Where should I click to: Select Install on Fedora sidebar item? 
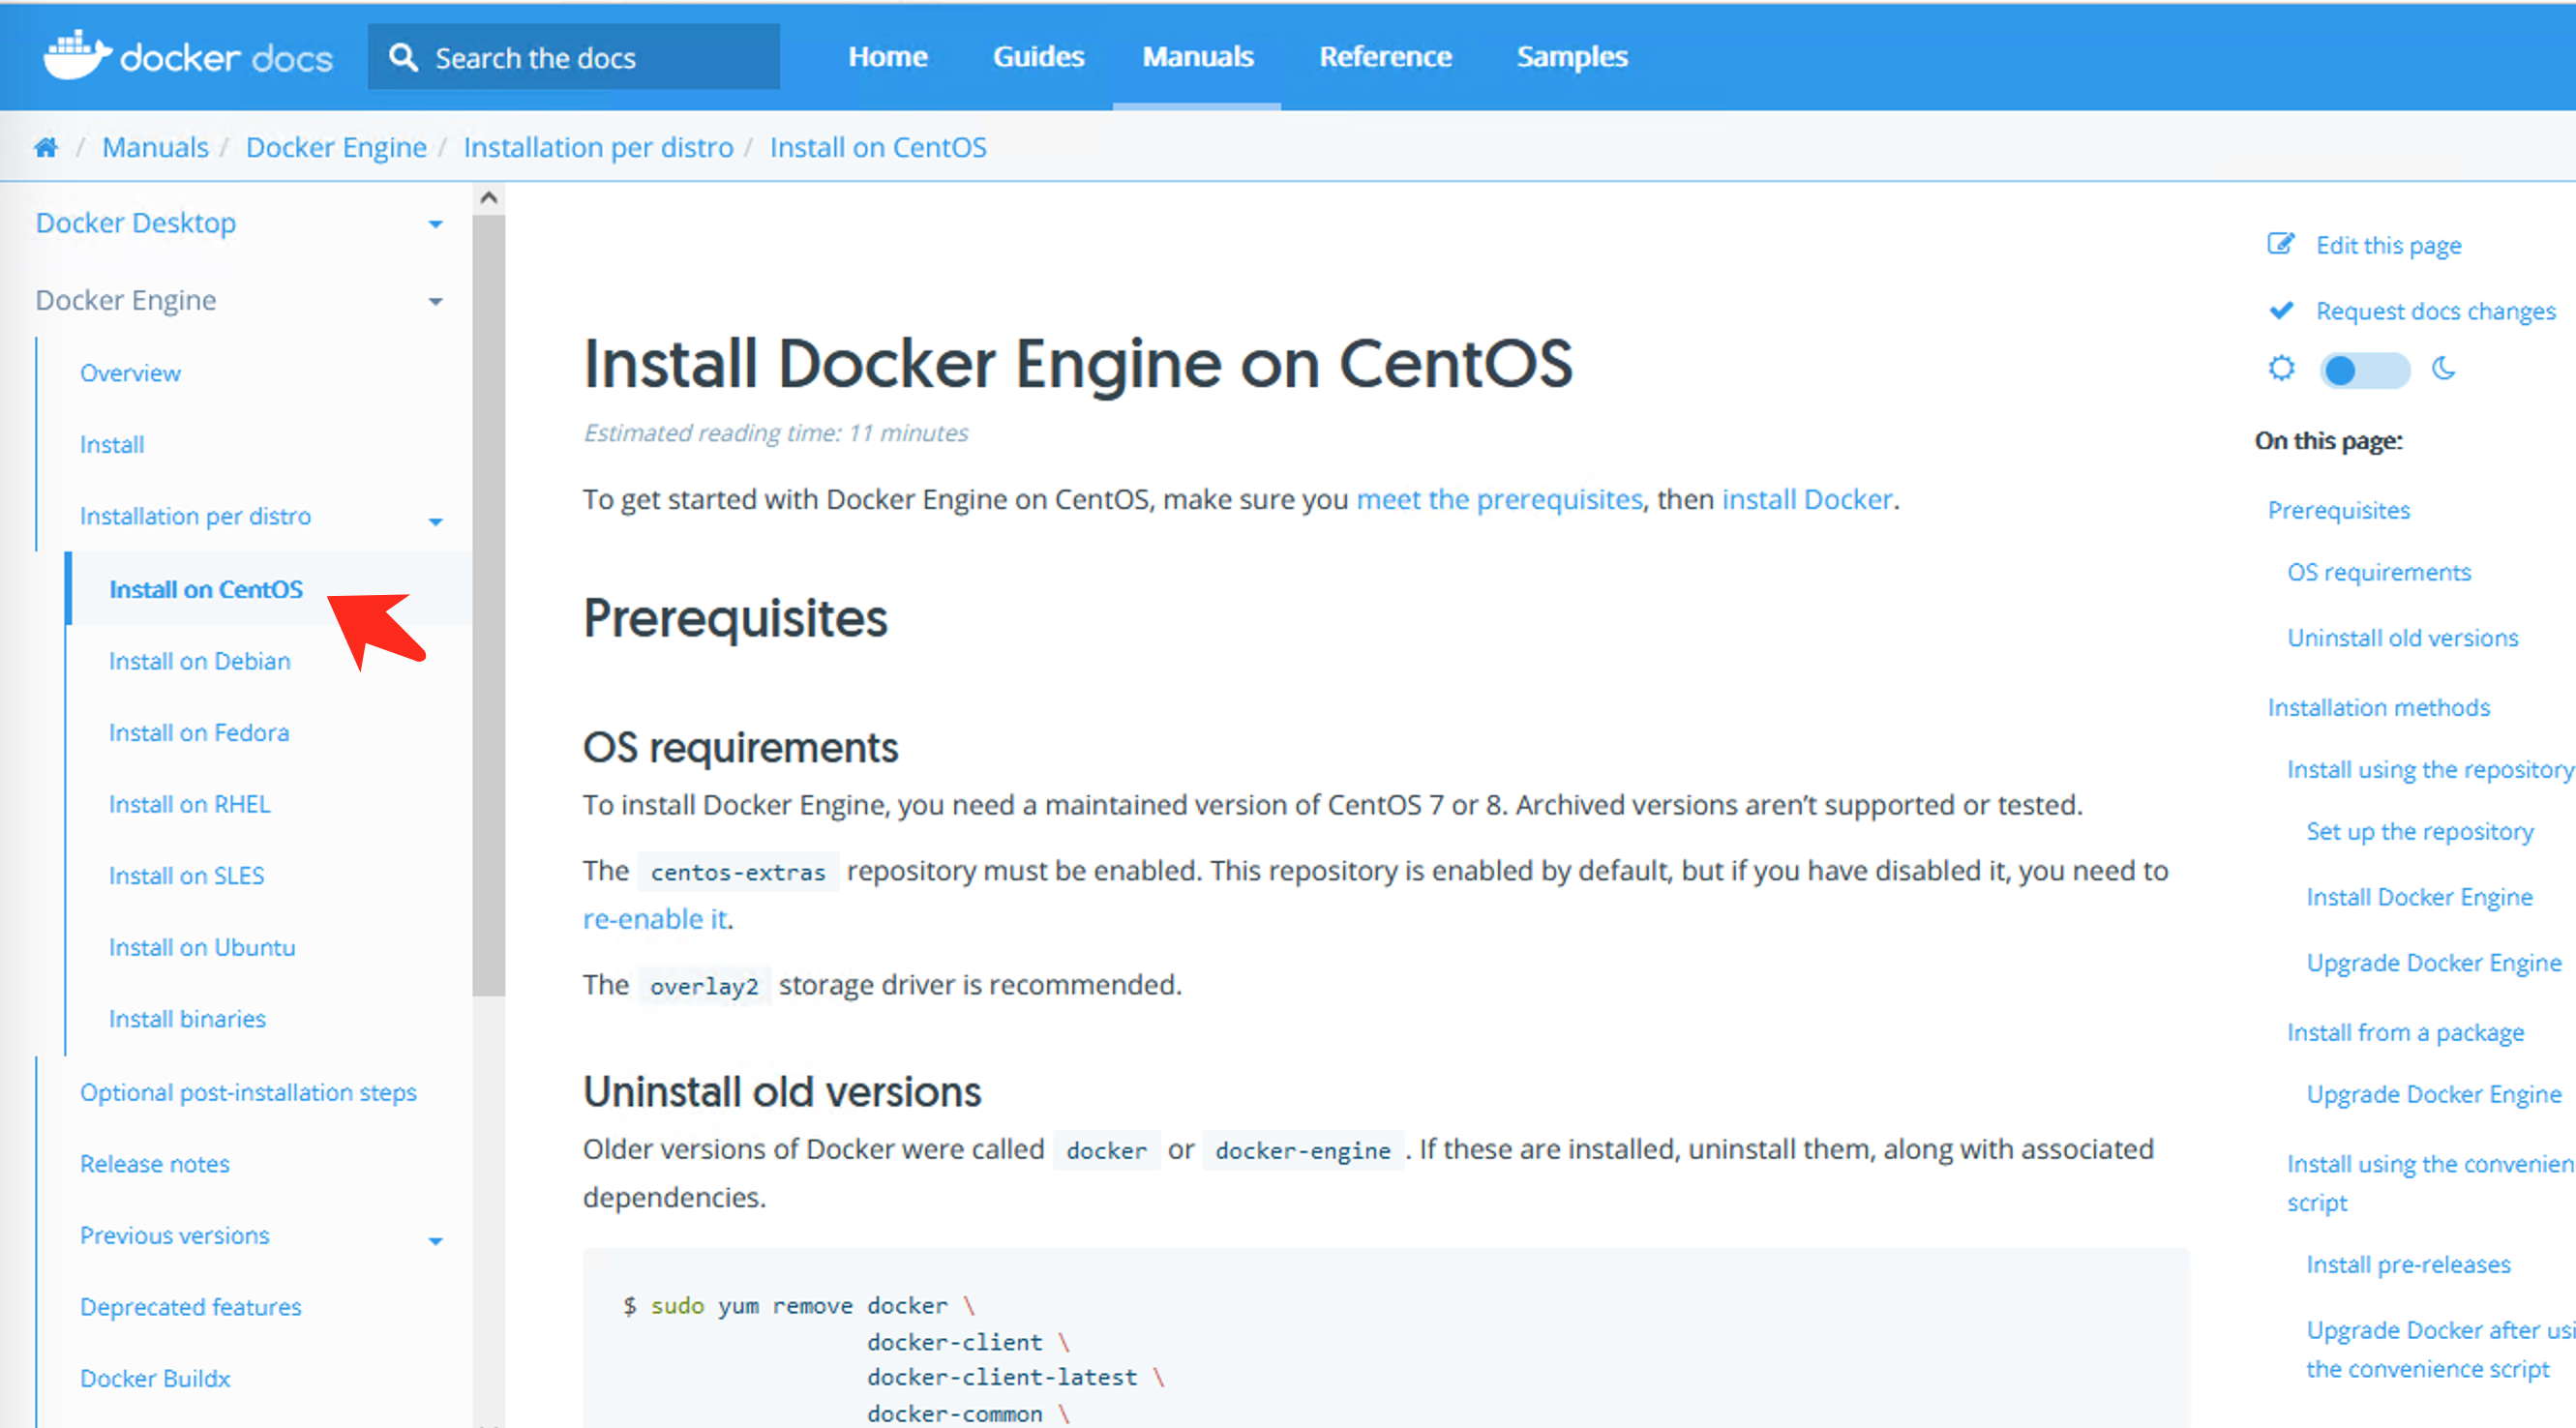[x=199, y=733]
